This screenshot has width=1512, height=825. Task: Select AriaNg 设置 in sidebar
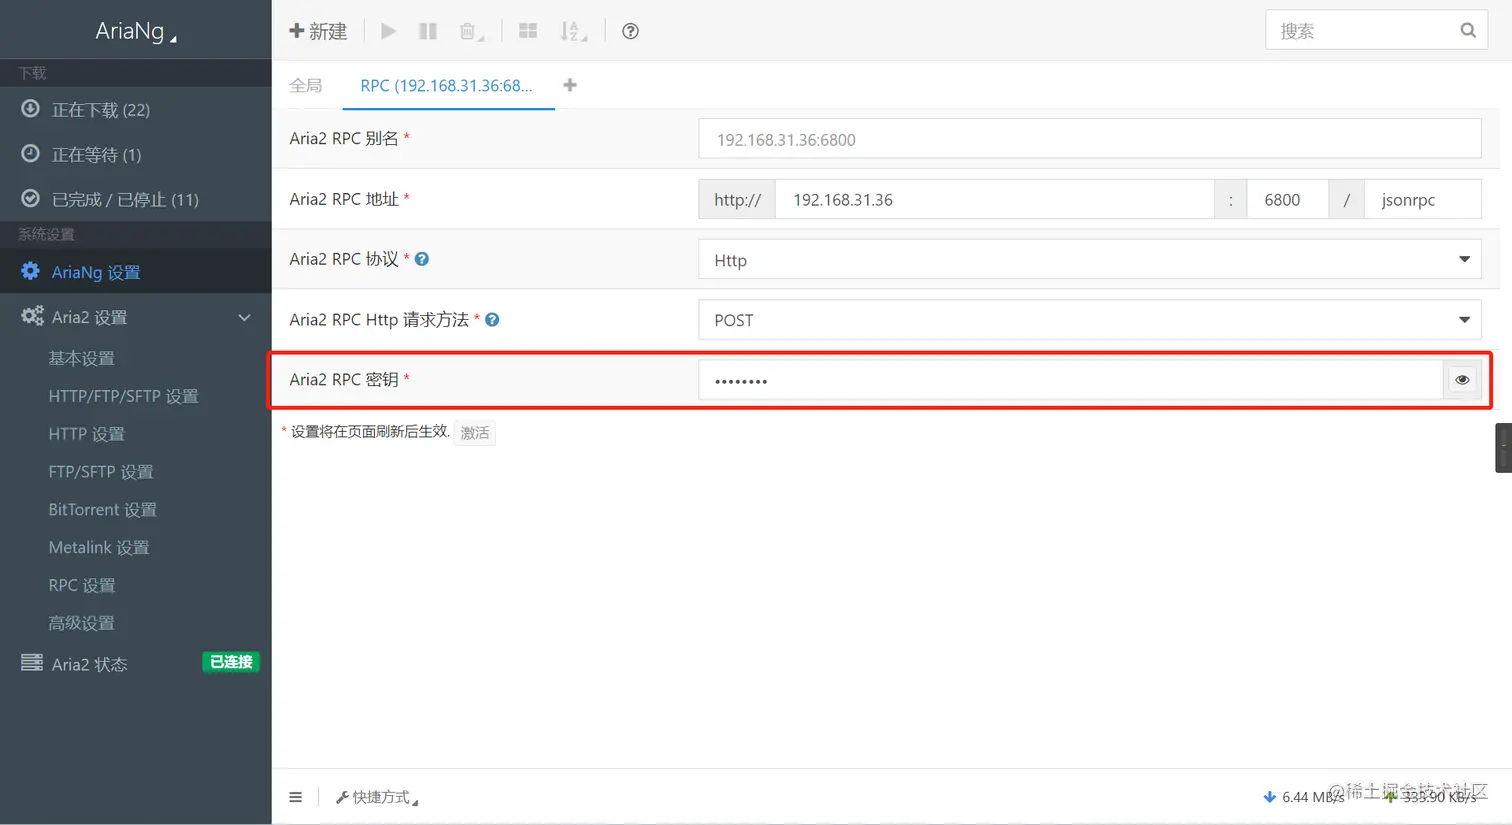click(135, 272)
